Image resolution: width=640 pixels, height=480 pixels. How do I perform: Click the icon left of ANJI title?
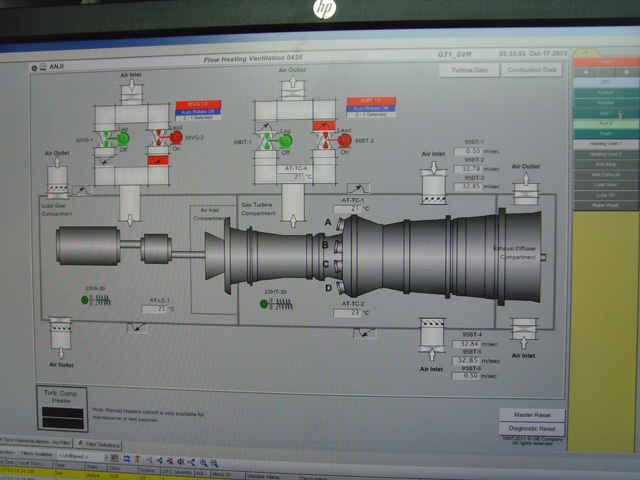(43, 67)
